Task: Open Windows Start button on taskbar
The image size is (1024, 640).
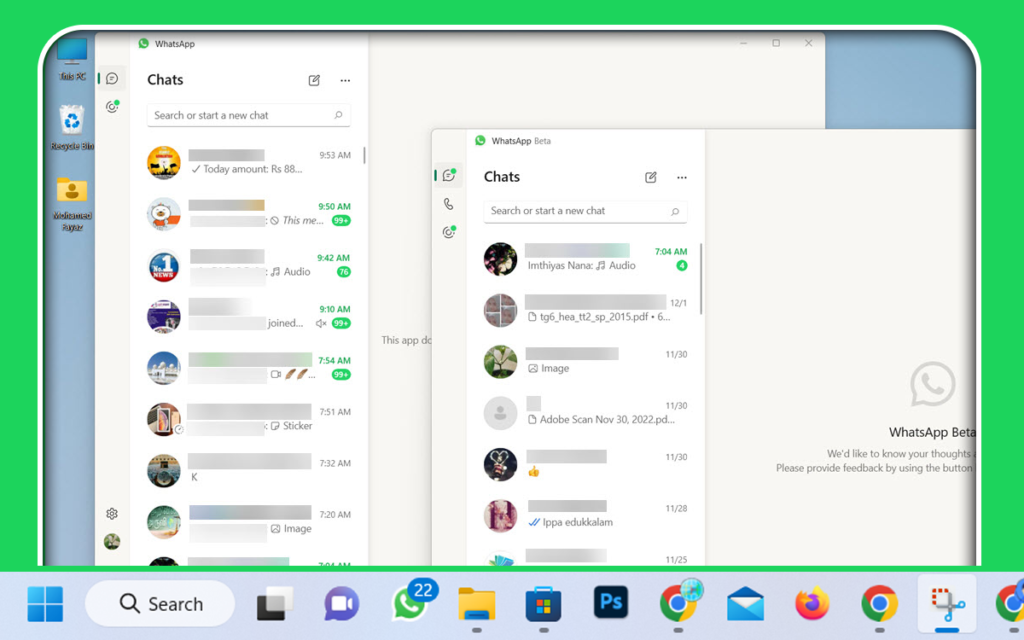Action: click(45, 604)
